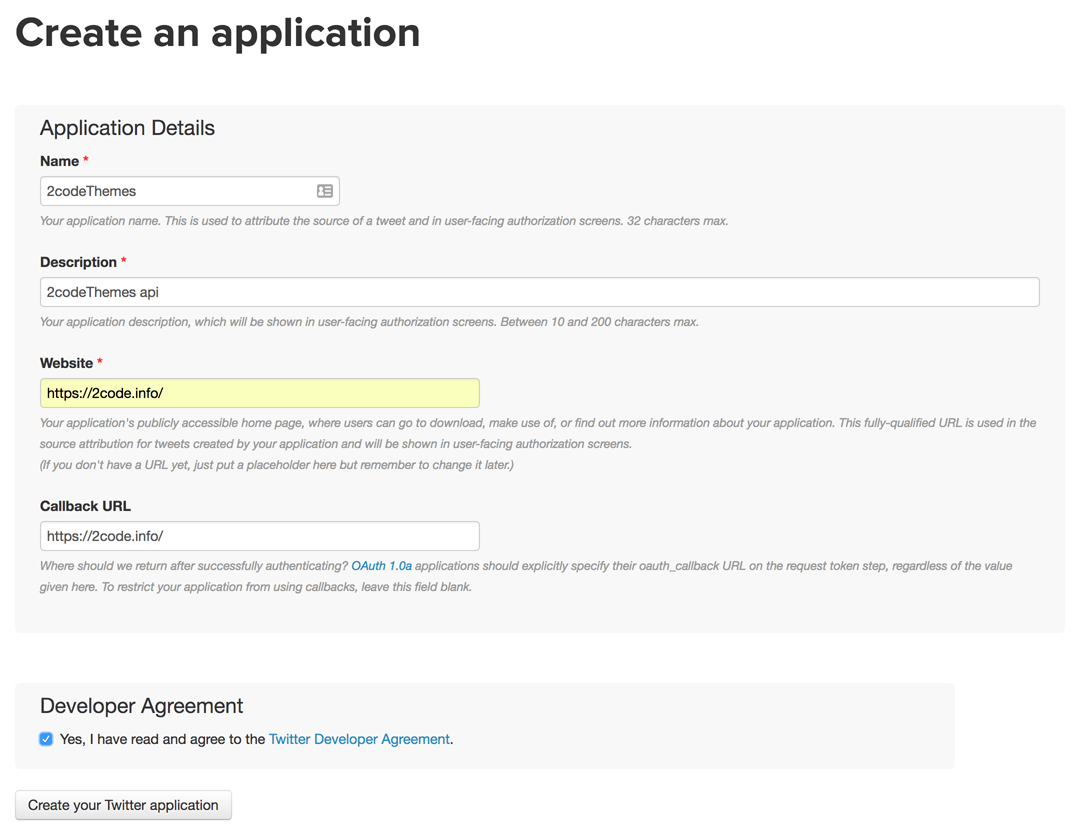Image resolution: width=1080 pixels, height=834 pixels.
Task: Open the Twitter Developer Agreement link
Action: coord(359,739)
